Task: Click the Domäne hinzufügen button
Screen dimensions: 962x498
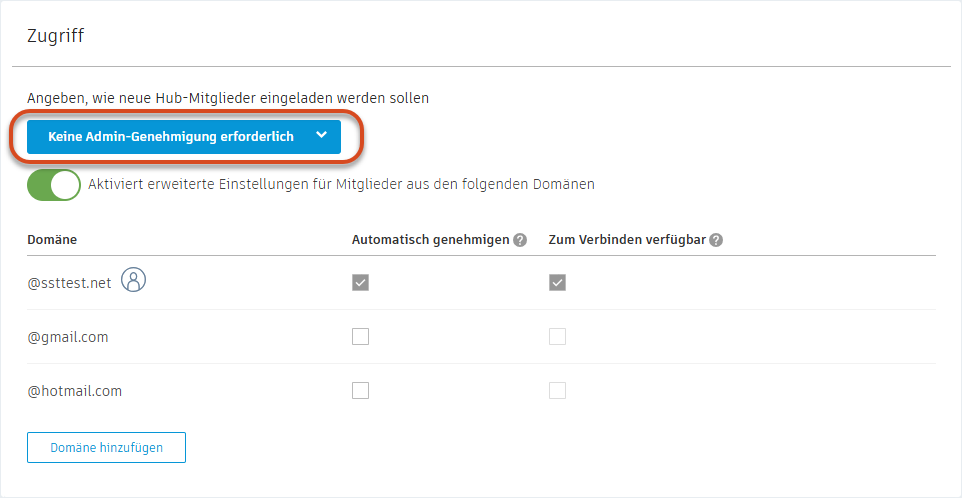Action: [x=106, y=448]
